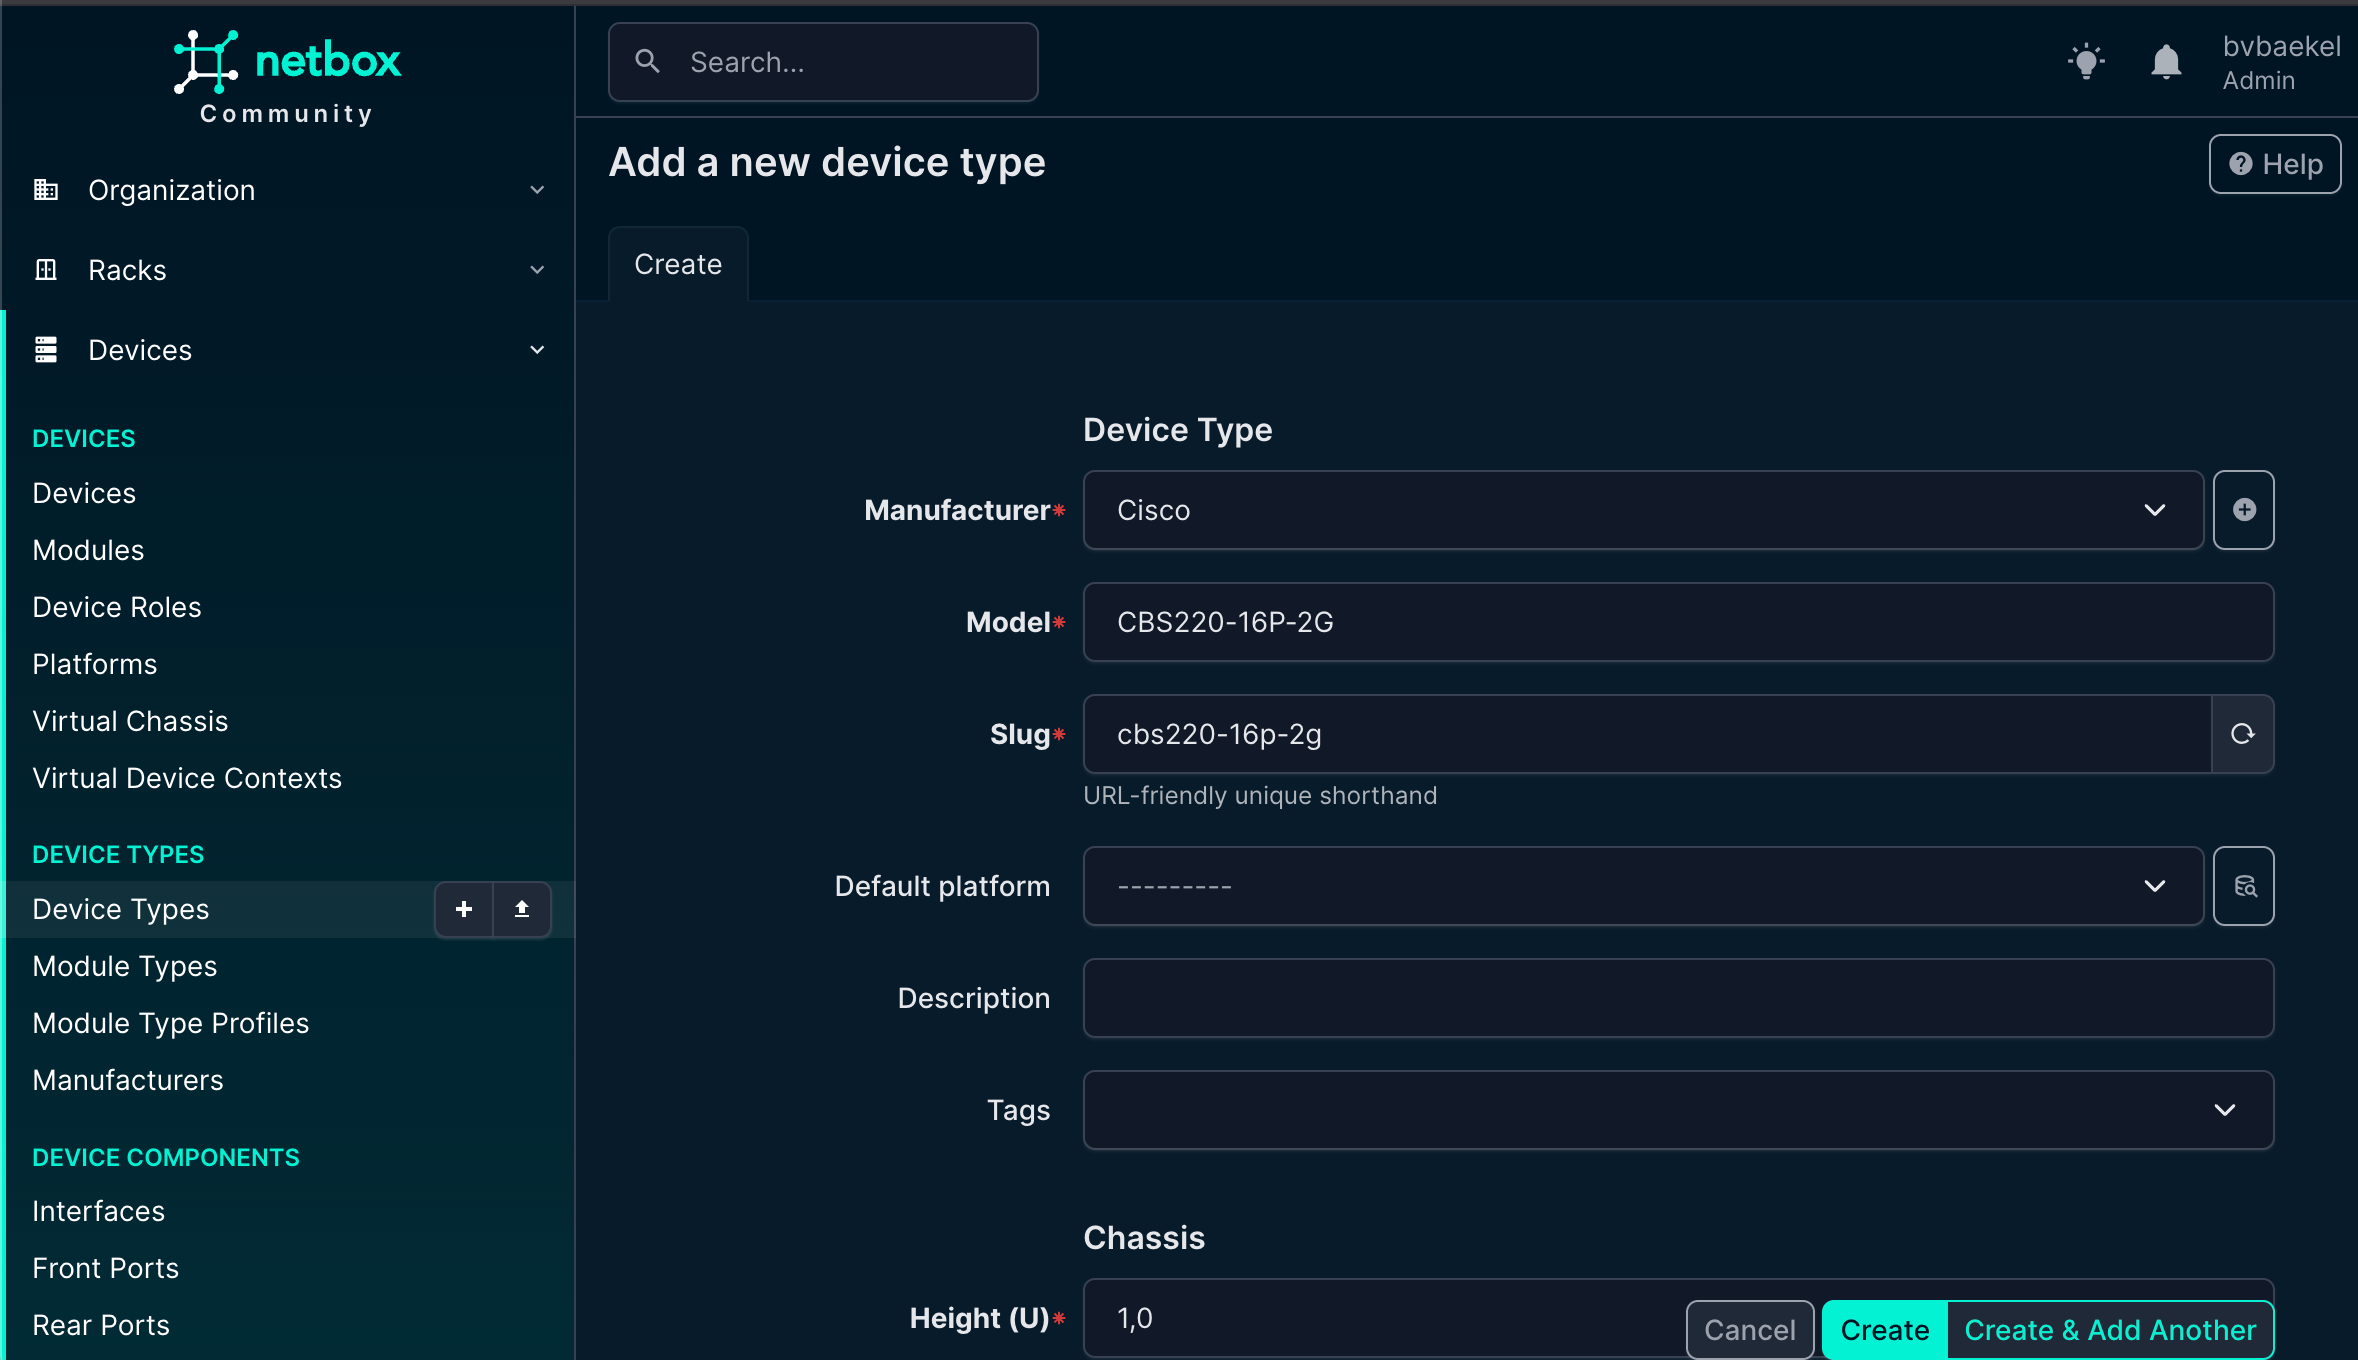Open the Manufacturer dropdown showing Cisco
Viewport: 2358px width, 1360px height.
click(1642, 510)
